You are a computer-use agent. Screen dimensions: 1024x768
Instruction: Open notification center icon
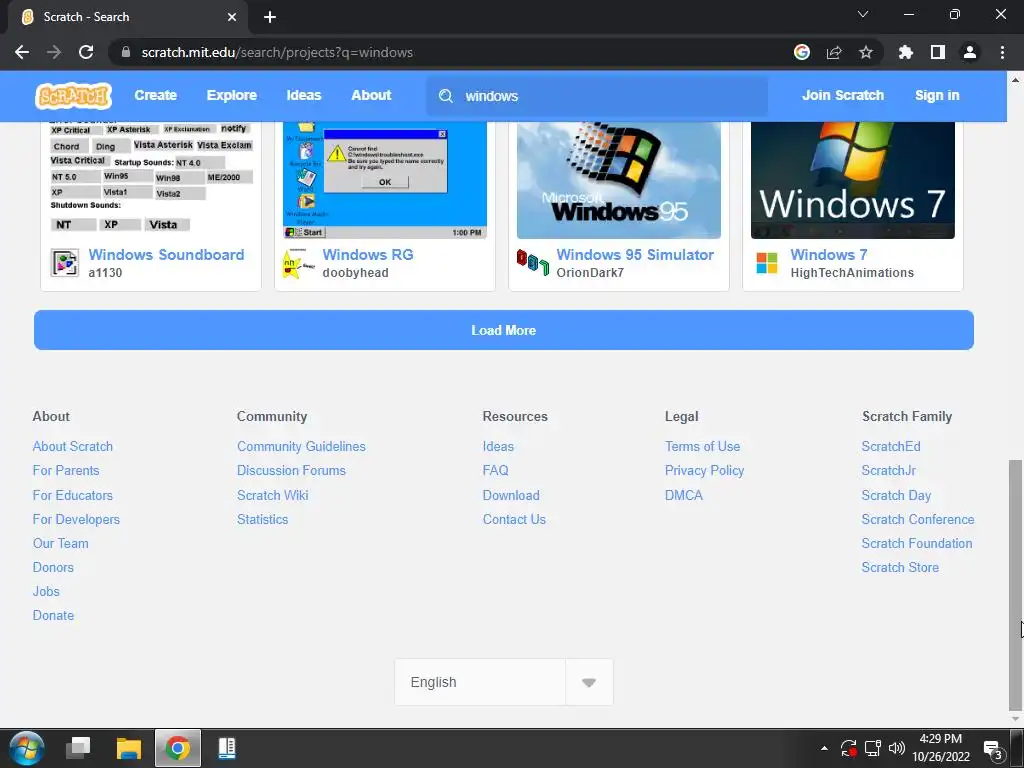993,749
